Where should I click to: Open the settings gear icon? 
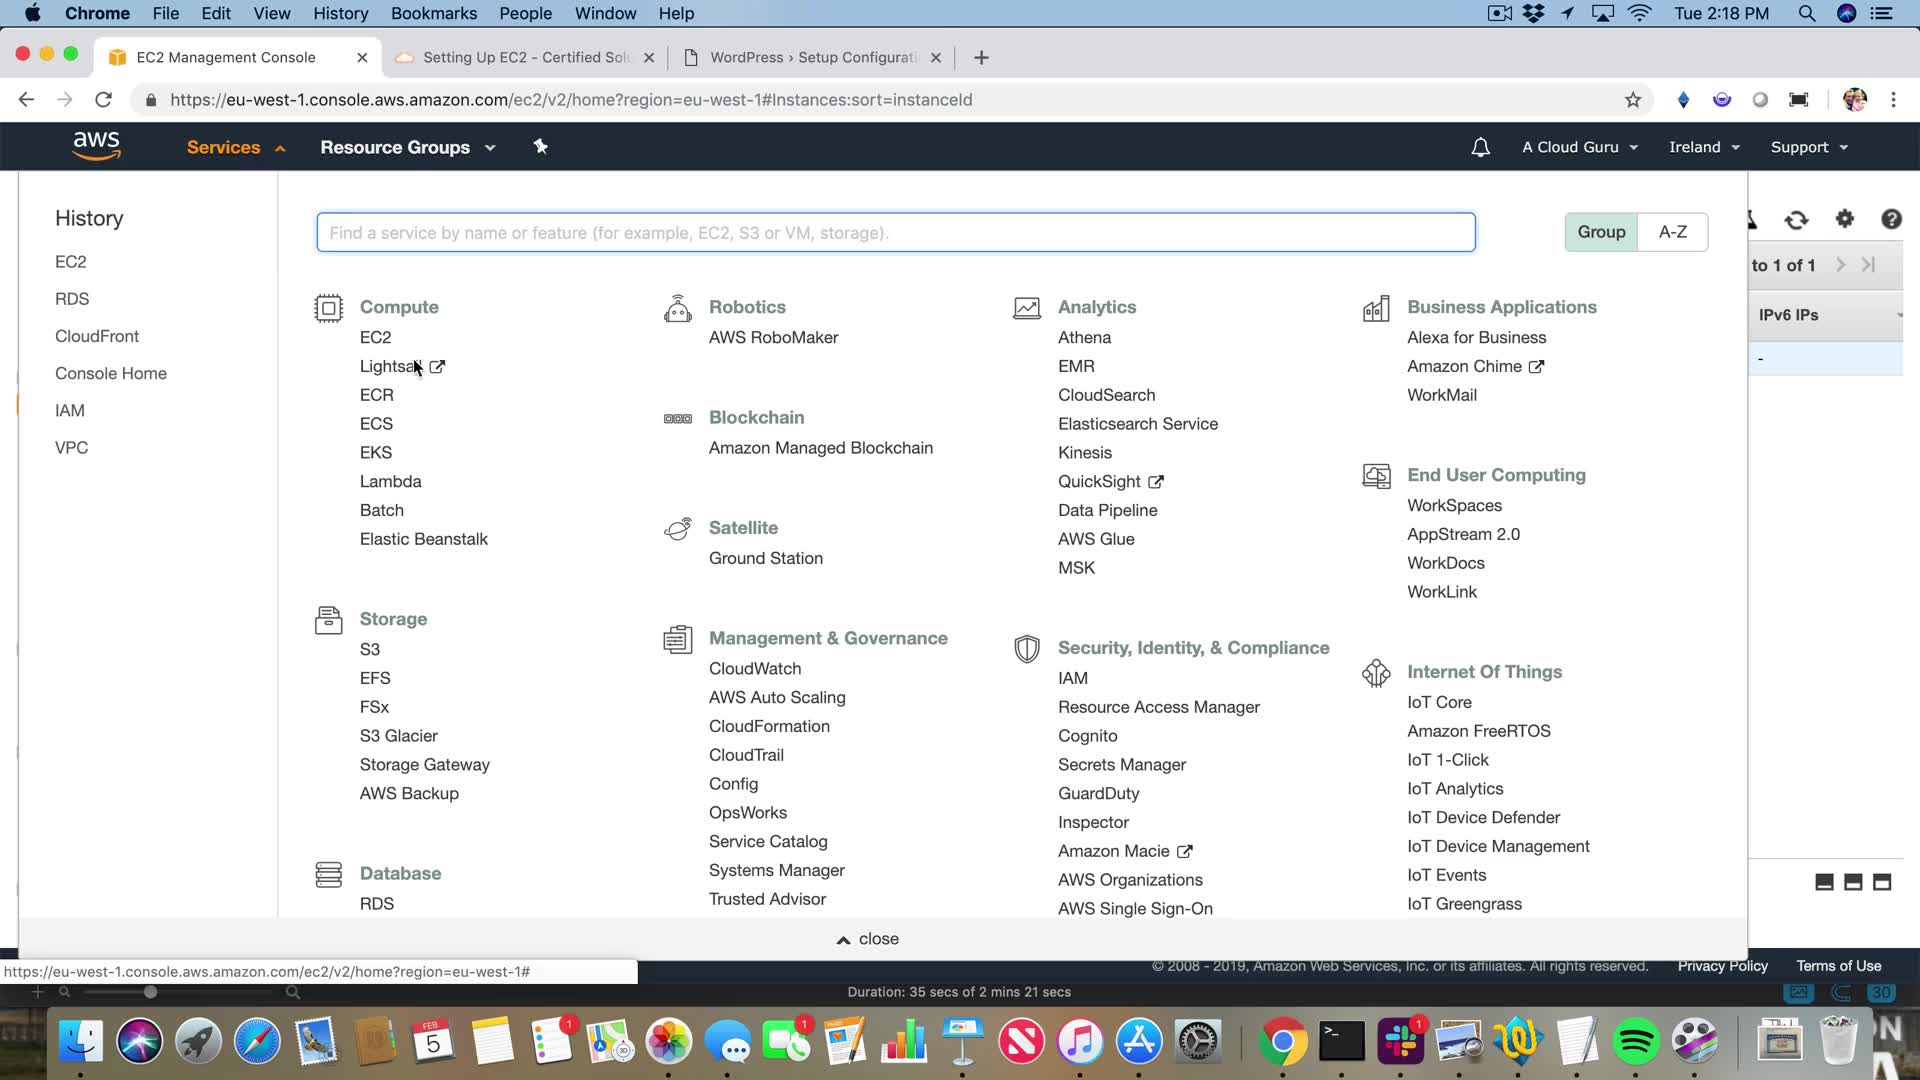[1844, 219]
